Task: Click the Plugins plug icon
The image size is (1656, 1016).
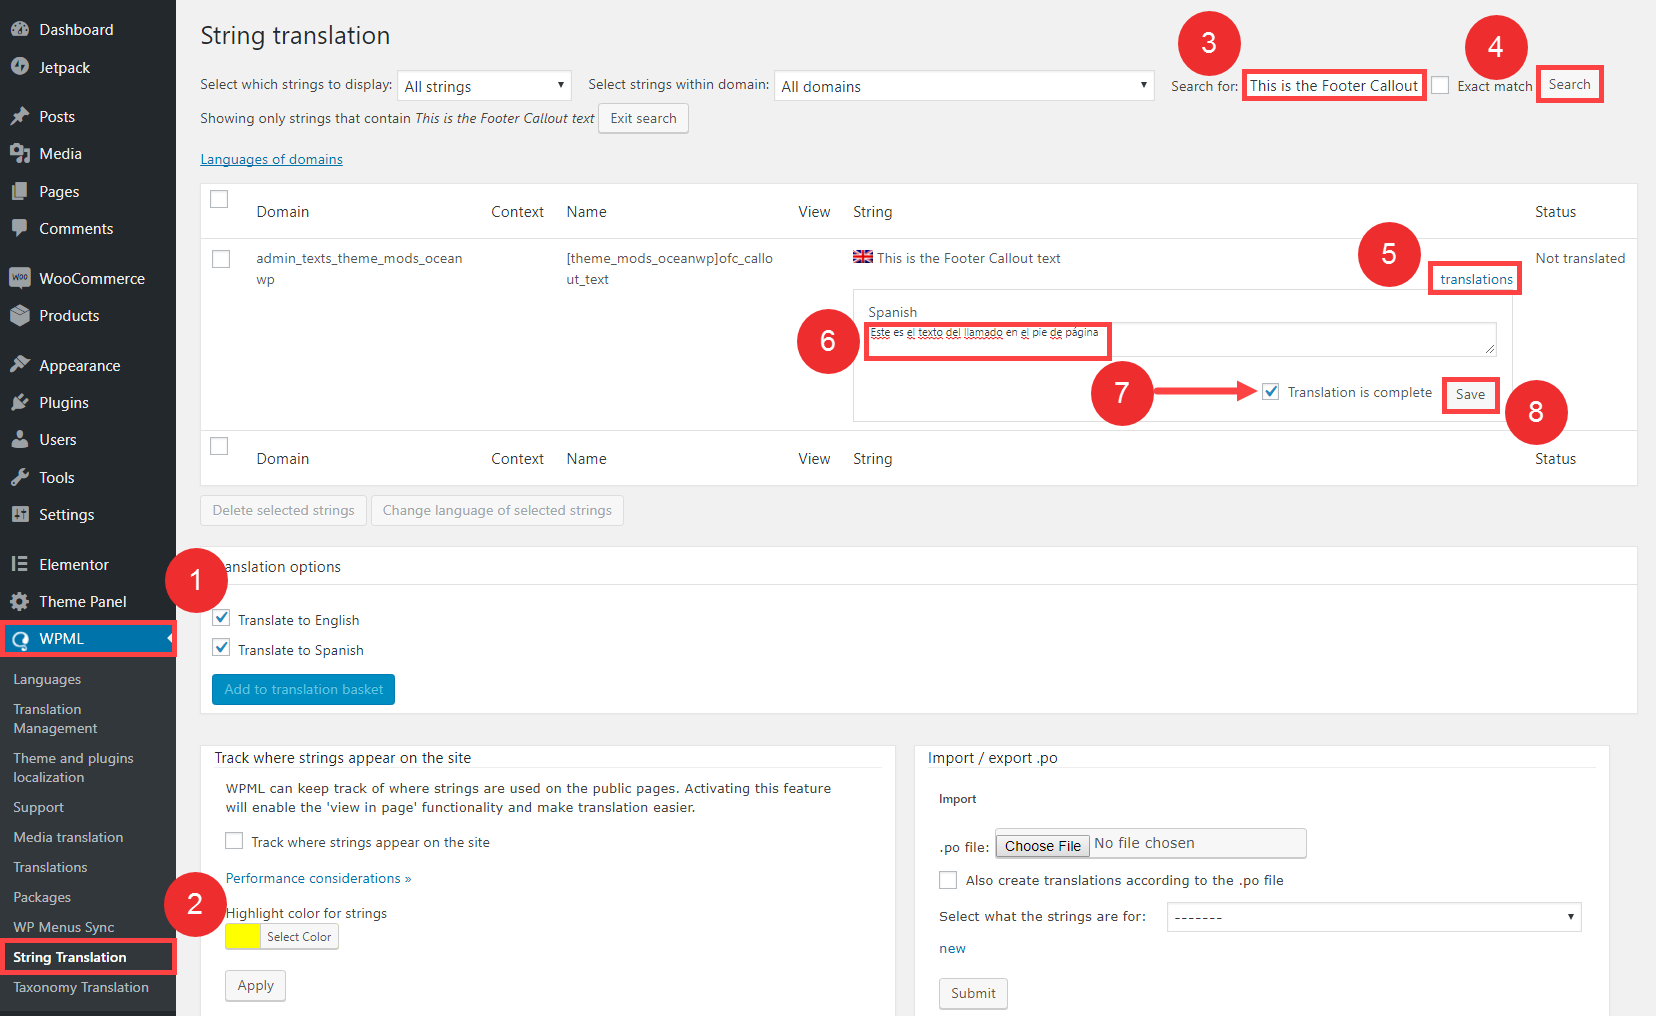Action: point(20,402)
